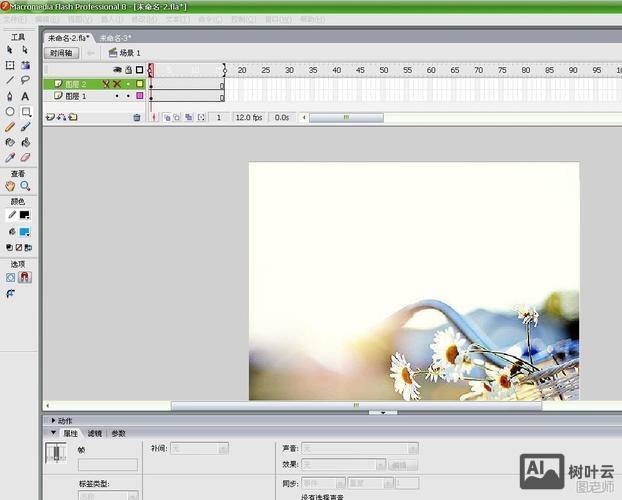The width and height of the screenshot is (622, 500).
Task: Click the Lasso tool
Action: [25, 80]
